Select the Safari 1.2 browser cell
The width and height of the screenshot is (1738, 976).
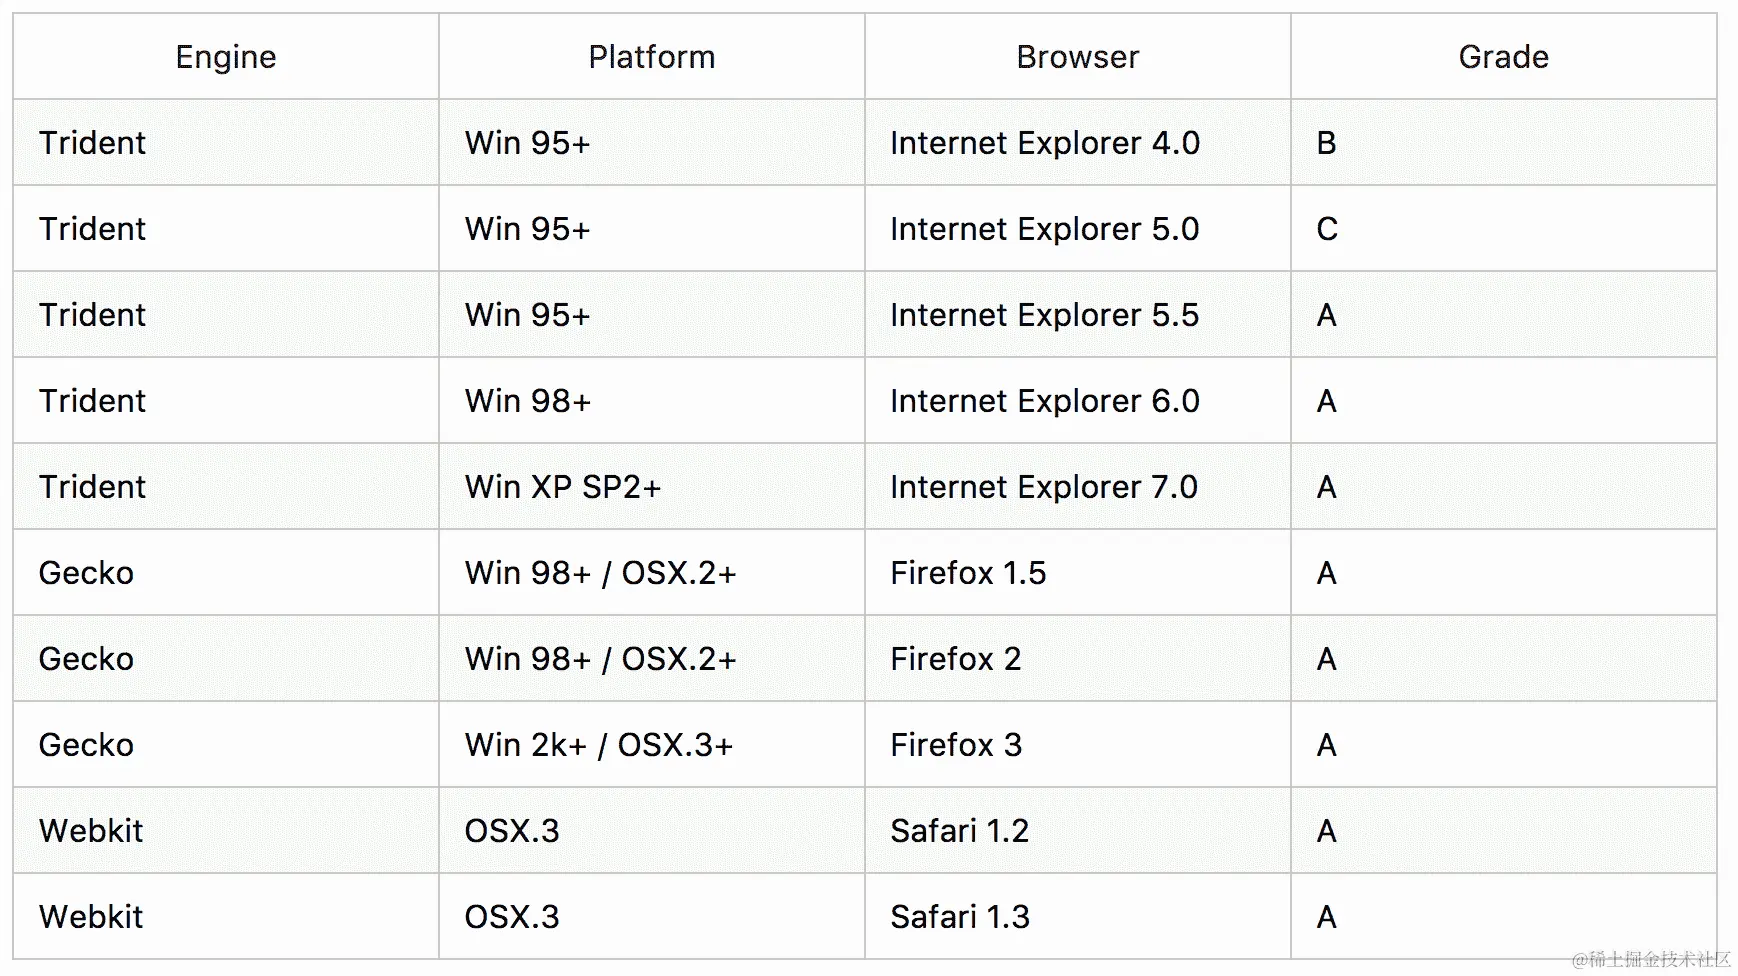[960, 831]
